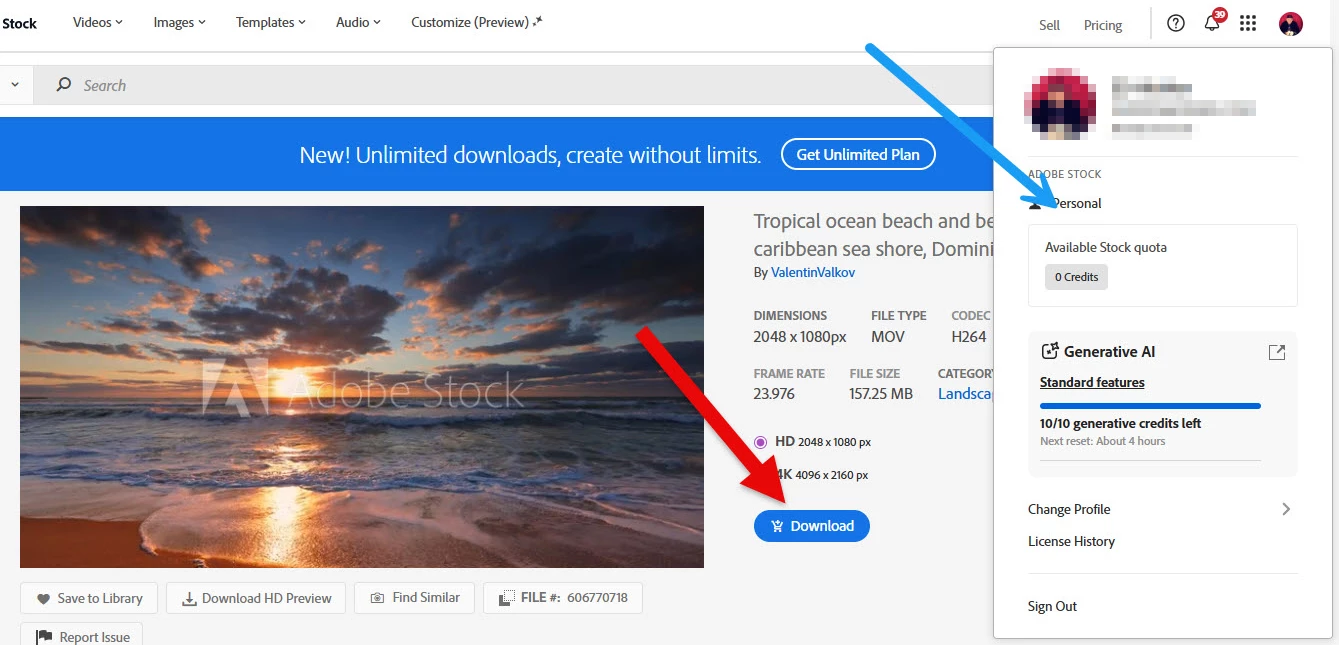Click Download HD Preview button
The width and height of the screenshot is (1339, 645).
pyautogui.click(x=256, y=598)
